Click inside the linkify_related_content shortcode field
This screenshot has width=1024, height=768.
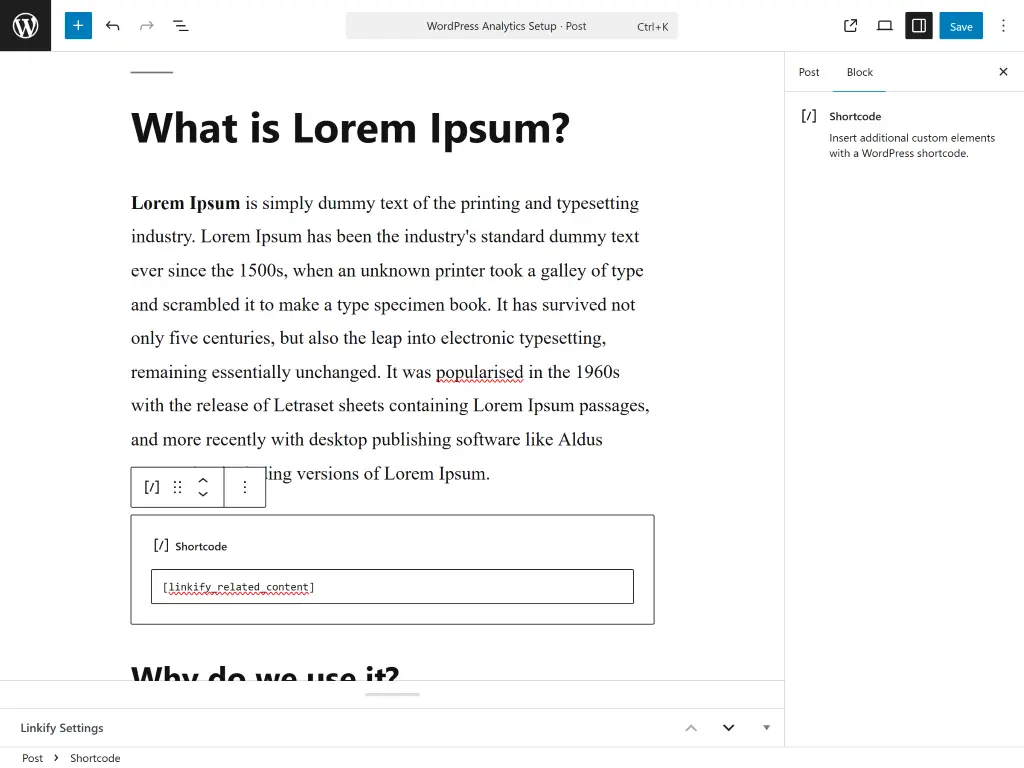click(x=392, y=586)
